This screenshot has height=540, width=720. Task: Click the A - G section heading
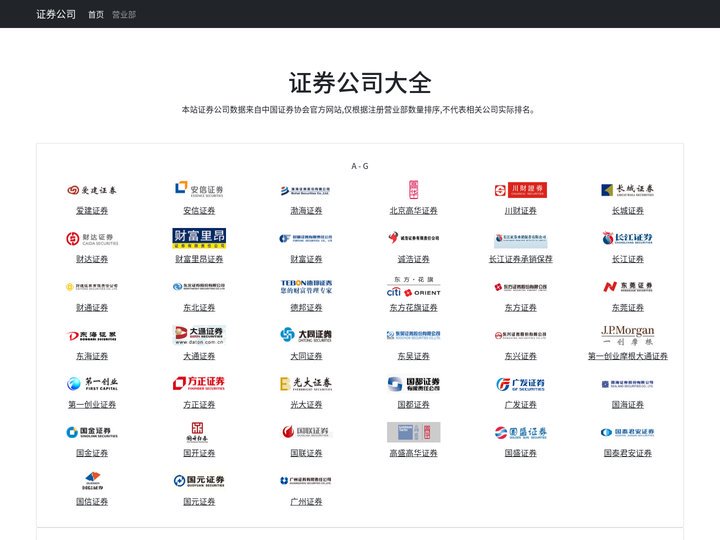[x=360, y=166]
